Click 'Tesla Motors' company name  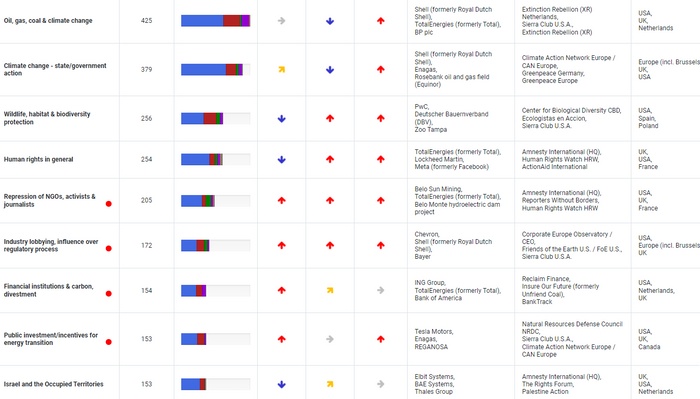434,331
